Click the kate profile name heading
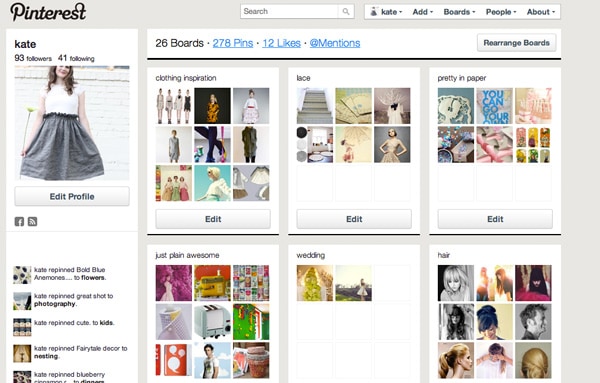Viewport: 600px width, 383px height. (25, 44)
